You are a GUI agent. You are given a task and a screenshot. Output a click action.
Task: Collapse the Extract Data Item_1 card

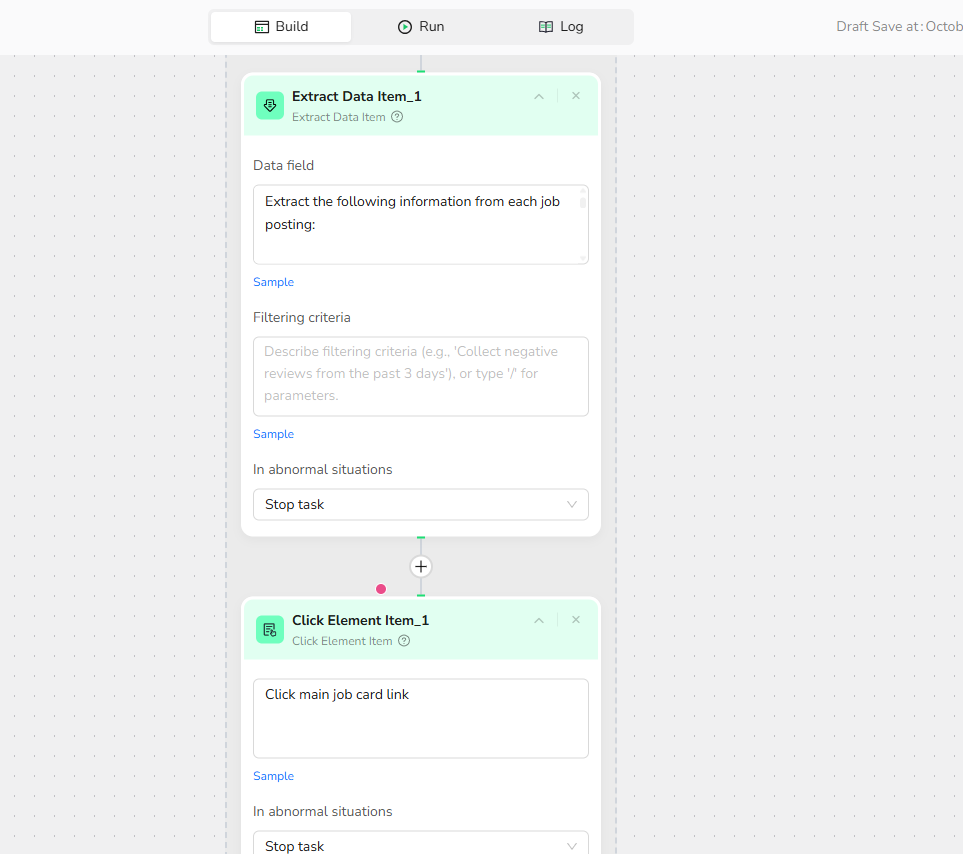click(539, 97)
